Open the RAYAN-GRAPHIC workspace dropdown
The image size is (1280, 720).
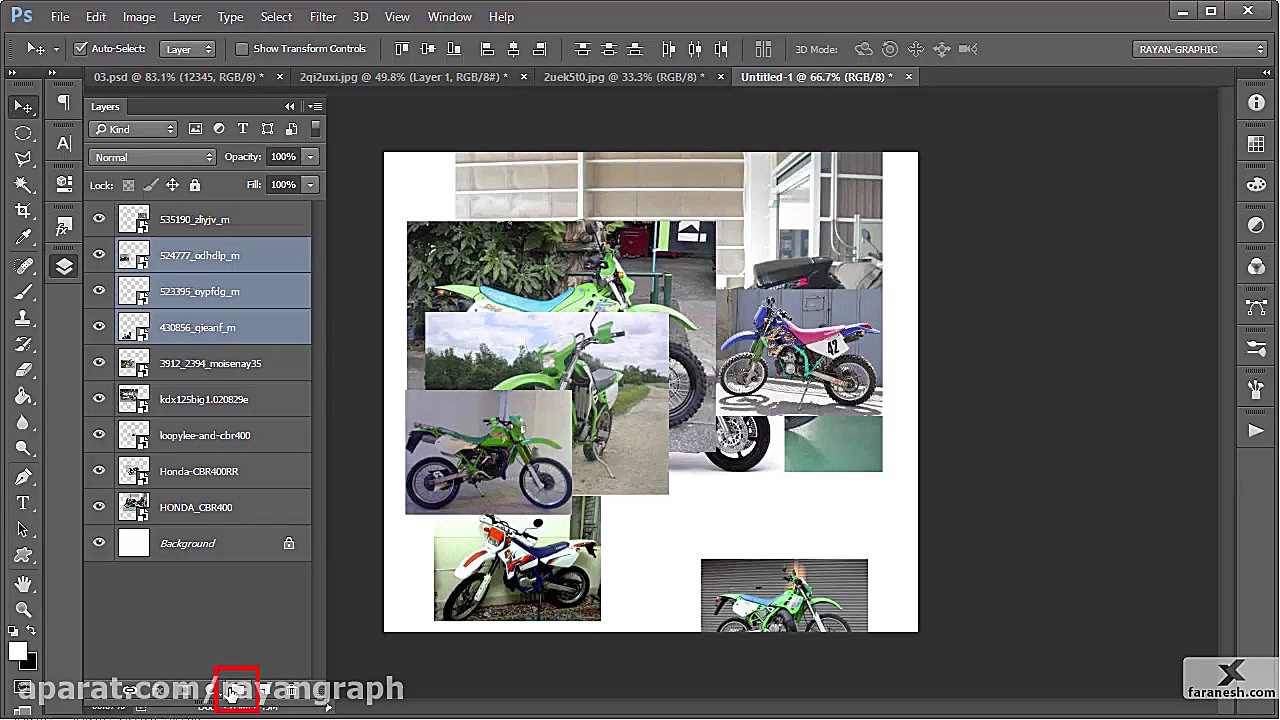(1201, 49)
